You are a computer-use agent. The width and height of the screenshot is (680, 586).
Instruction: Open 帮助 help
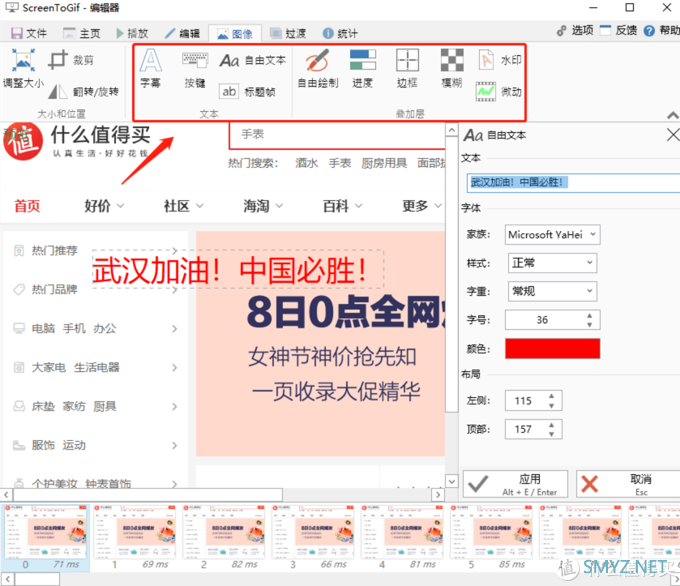662,30
